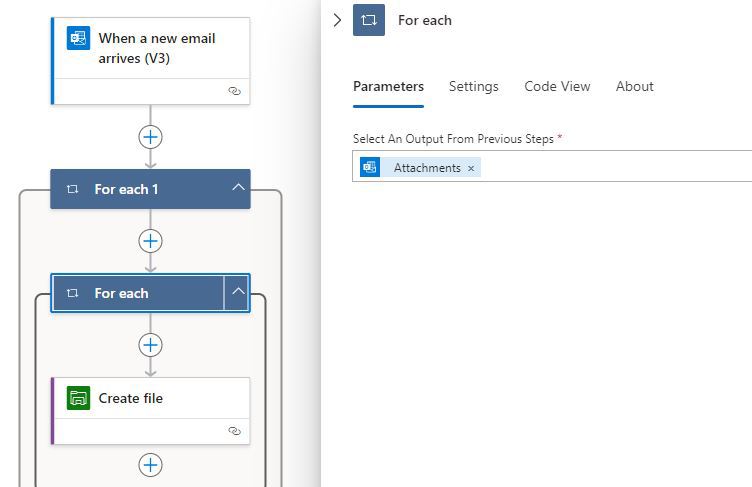The image size is (752, 487).
Task: Switch to the Settings tab
Action: point(473,86)
